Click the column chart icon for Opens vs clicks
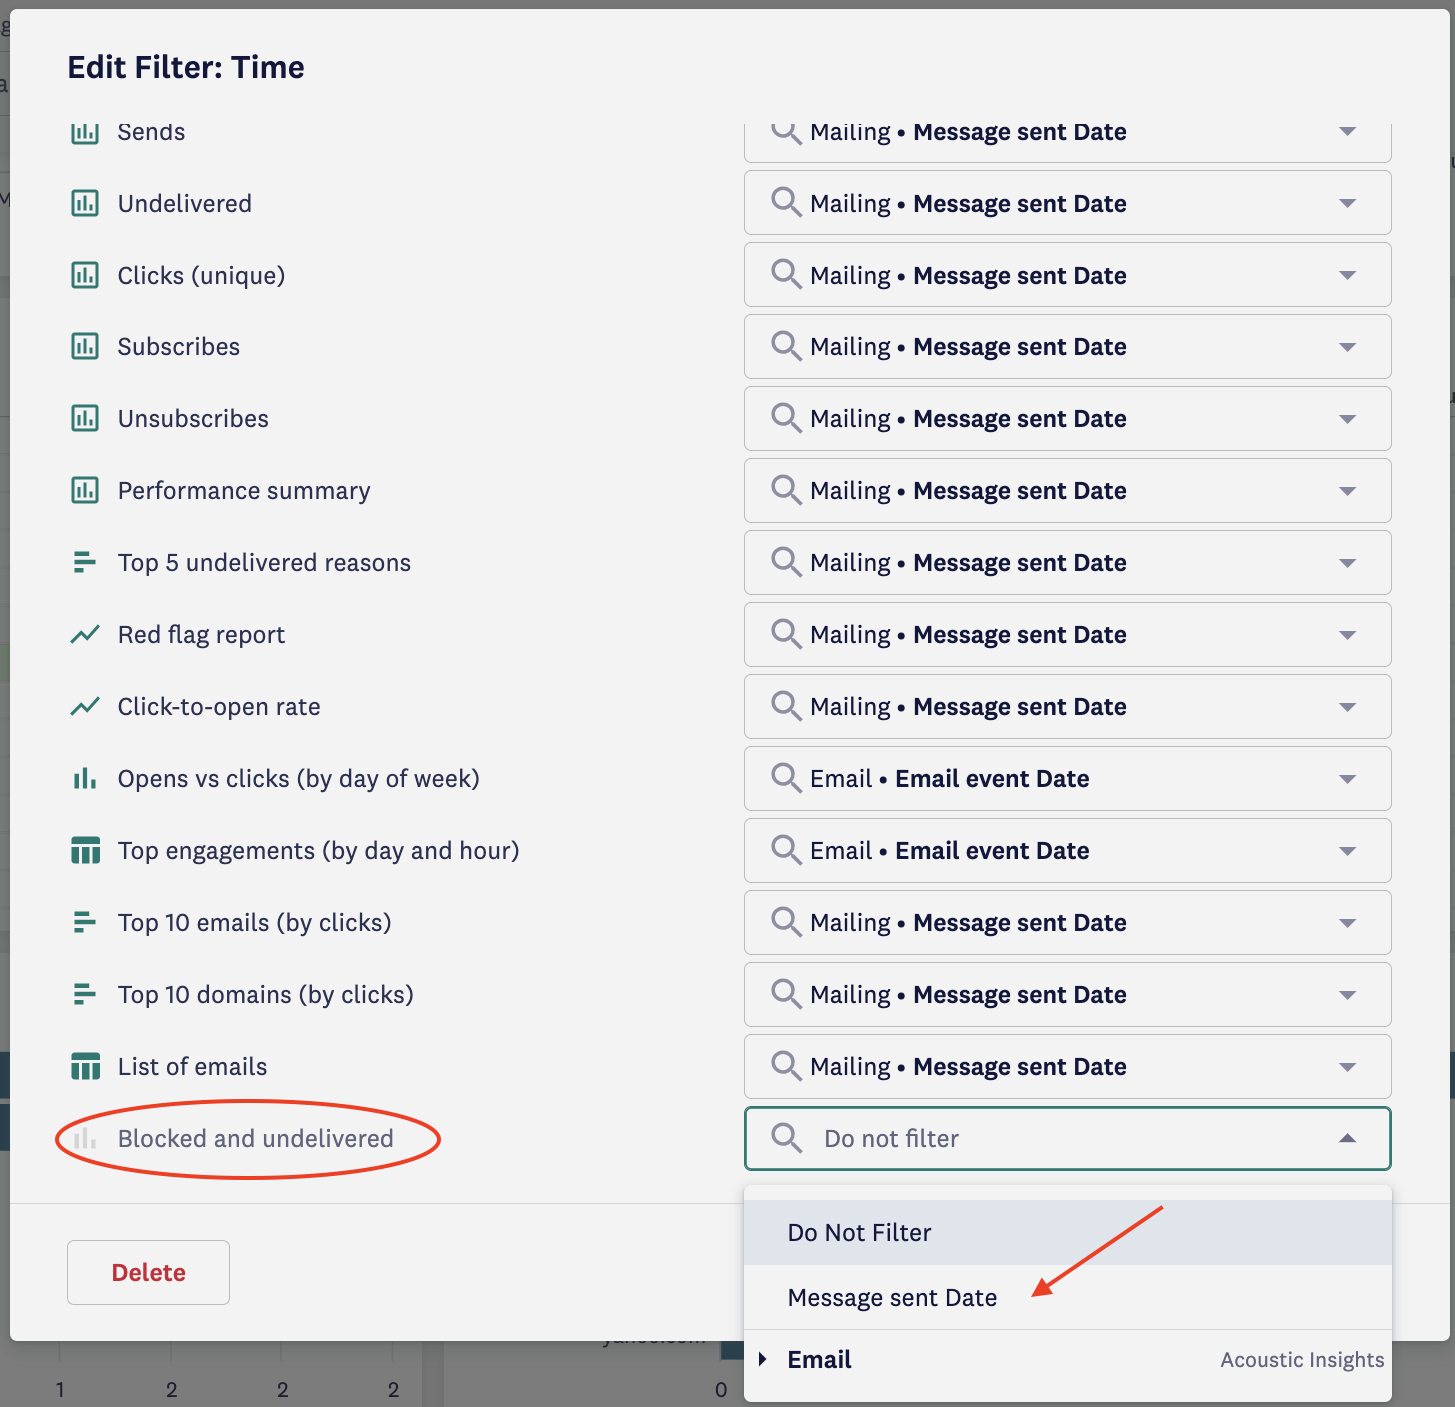The image size is (1455, 1407). 85,779
